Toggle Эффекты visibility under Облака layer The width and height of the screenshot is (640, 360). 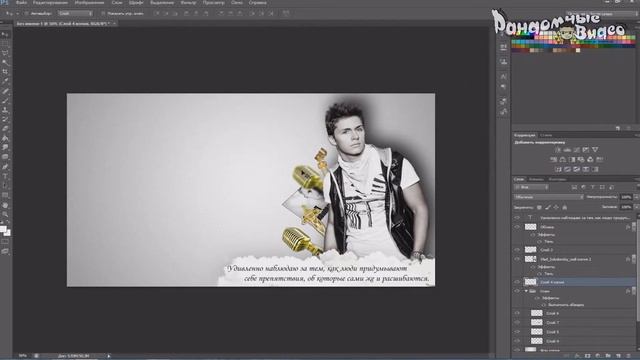pos(533,235)
